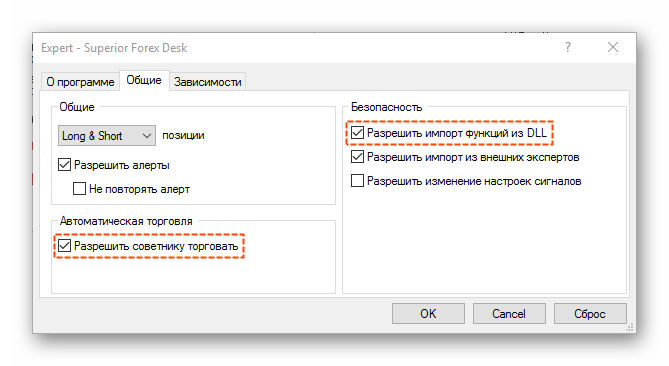This screenshot has width=669, height=366.
Task: Select the Общие tab
Action: [144, 80]
